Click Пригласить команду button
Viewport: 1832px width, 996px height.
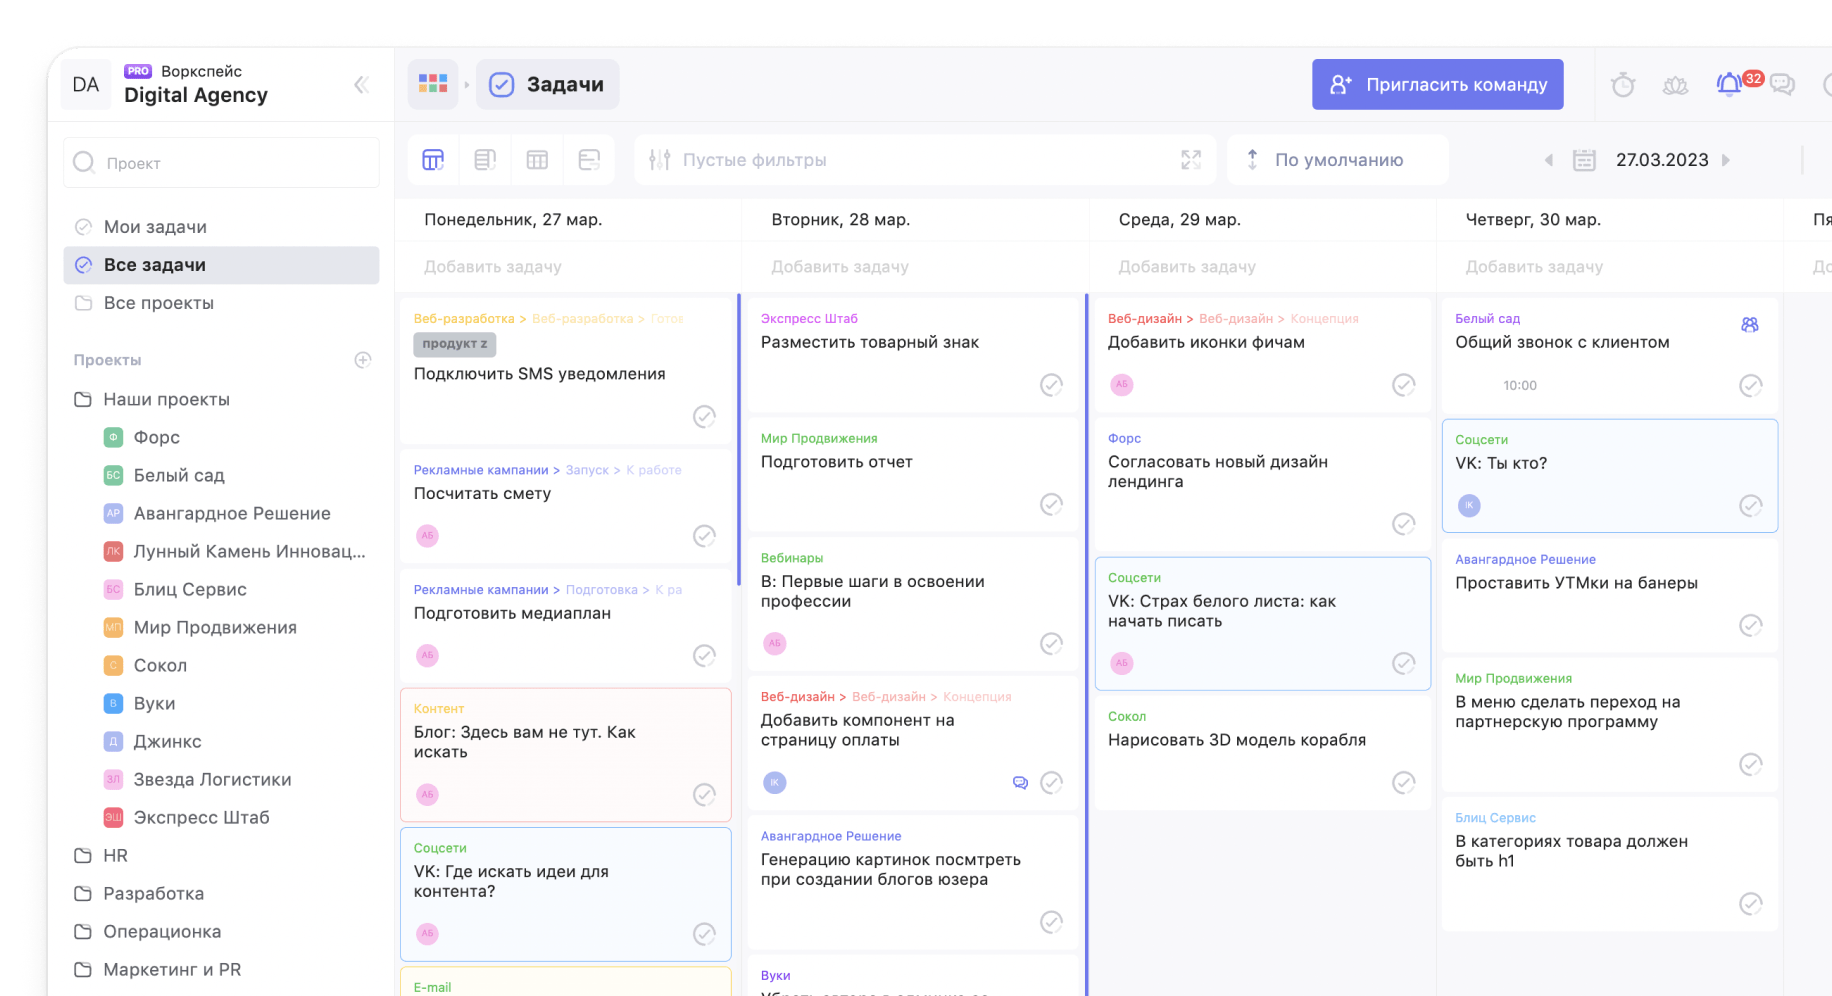1437,85
